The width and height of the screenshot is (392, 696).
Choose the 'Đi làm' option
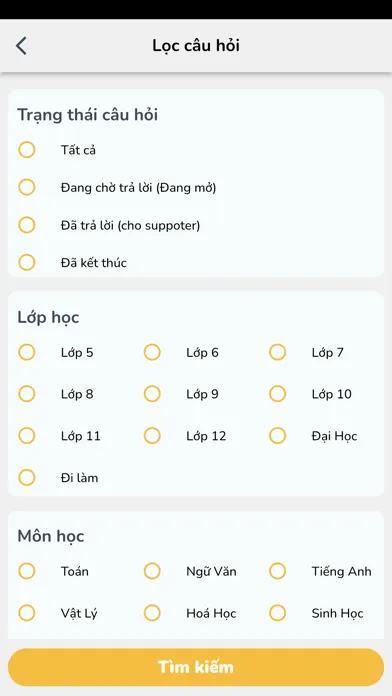point(27,478)
